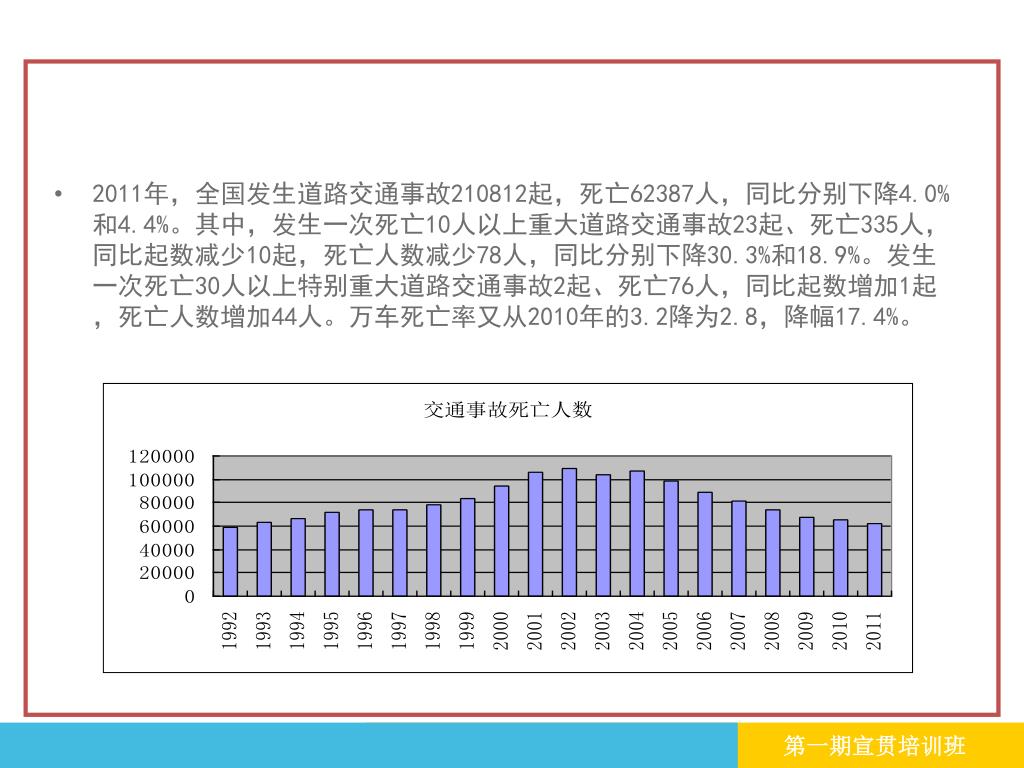This screenshot has height=768, width=1024.
Task: Select the 2011 bar in the chart
Action: tap(874, 560)
